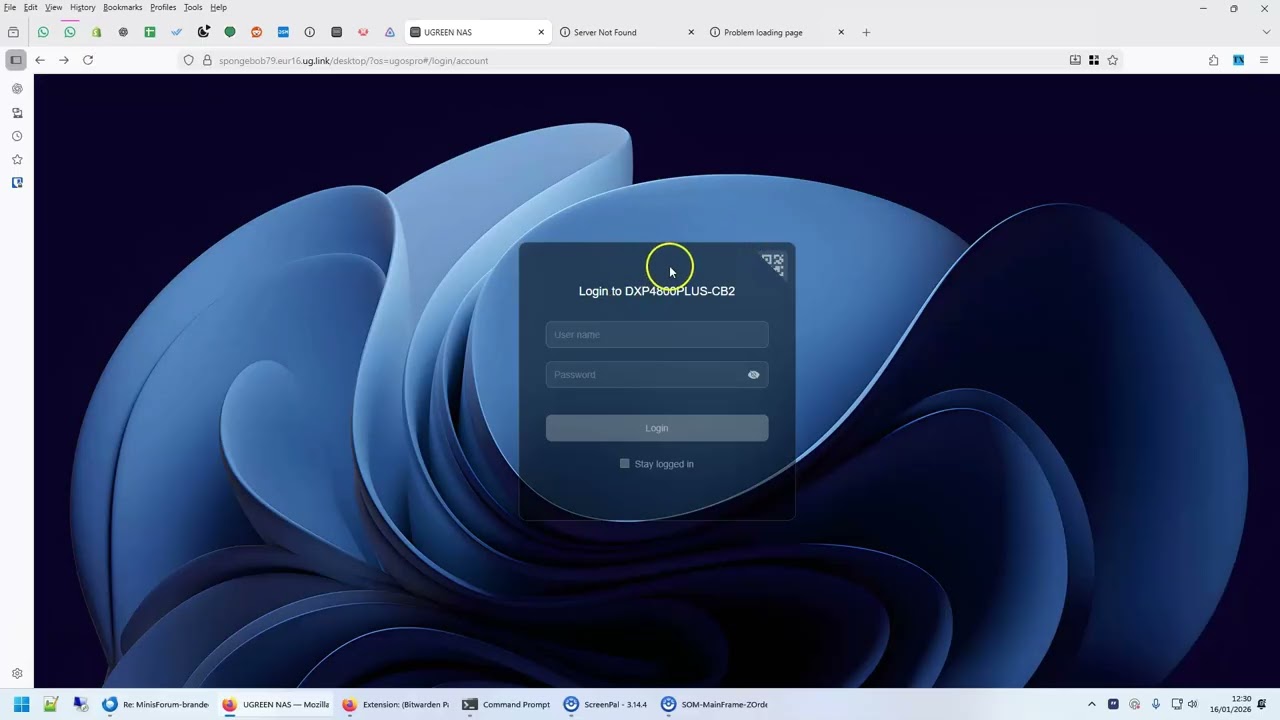Viewport: 1280px width, 720px height.
Task: Click the Login button
Action: pyautogui.click(x=657, y=428)
